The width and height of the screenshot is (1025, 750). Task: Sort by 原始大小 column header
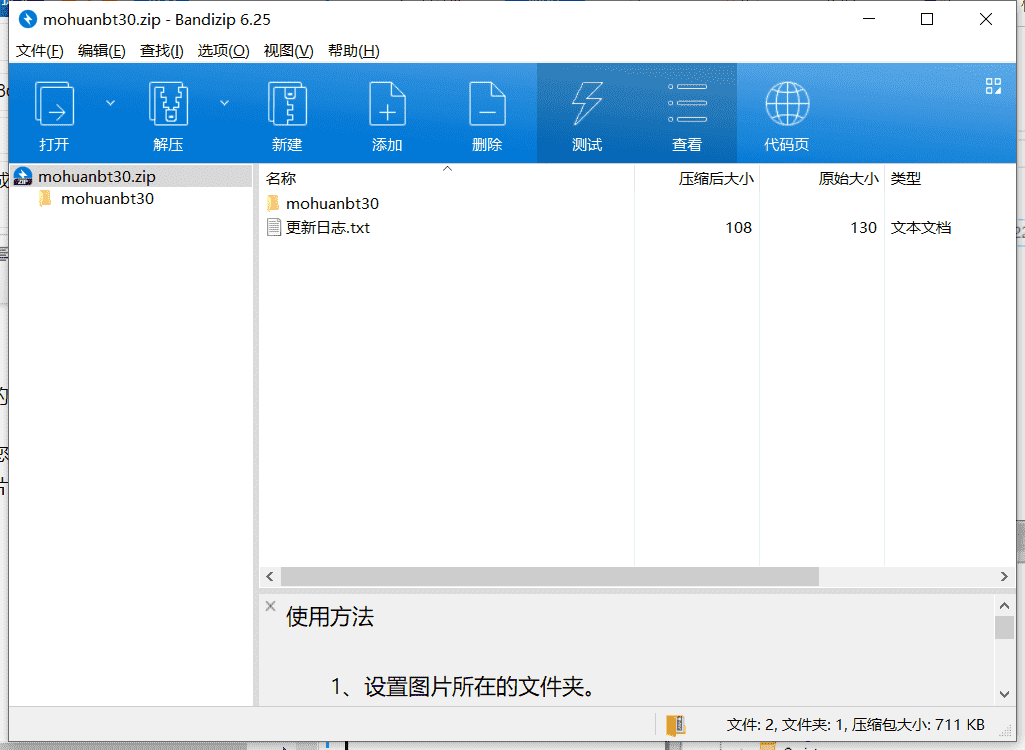pos(822,179)
